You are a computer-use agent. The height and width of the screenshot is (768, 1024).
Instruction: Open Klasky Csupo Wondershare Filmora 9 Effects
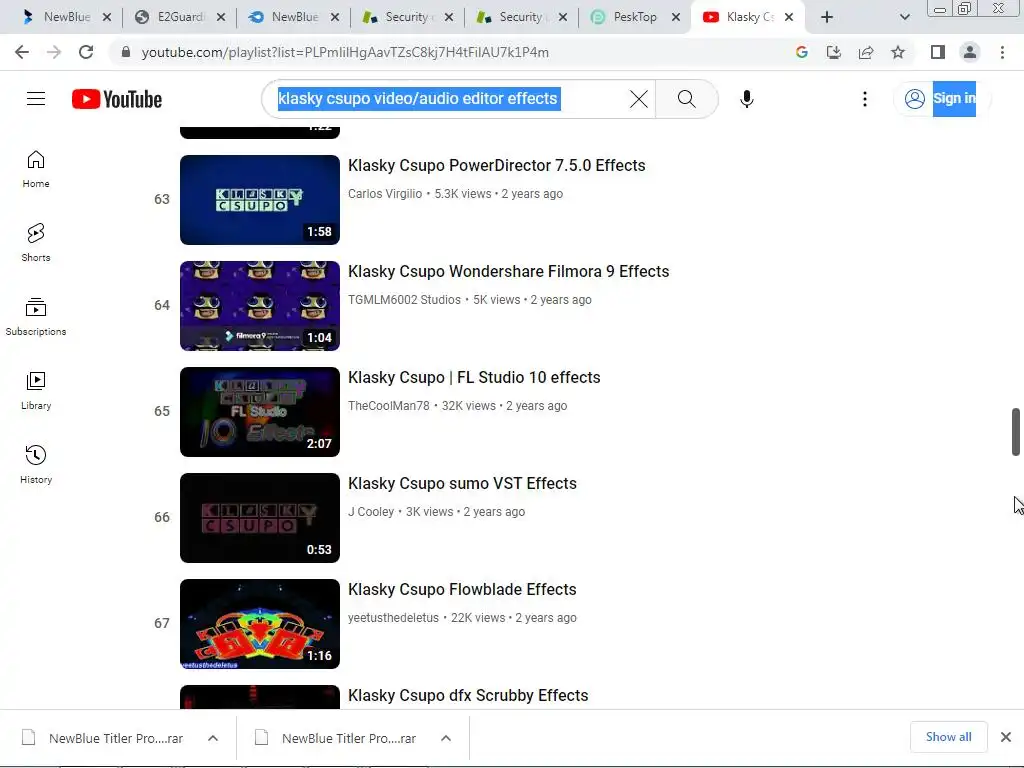(x=508, y=271)
